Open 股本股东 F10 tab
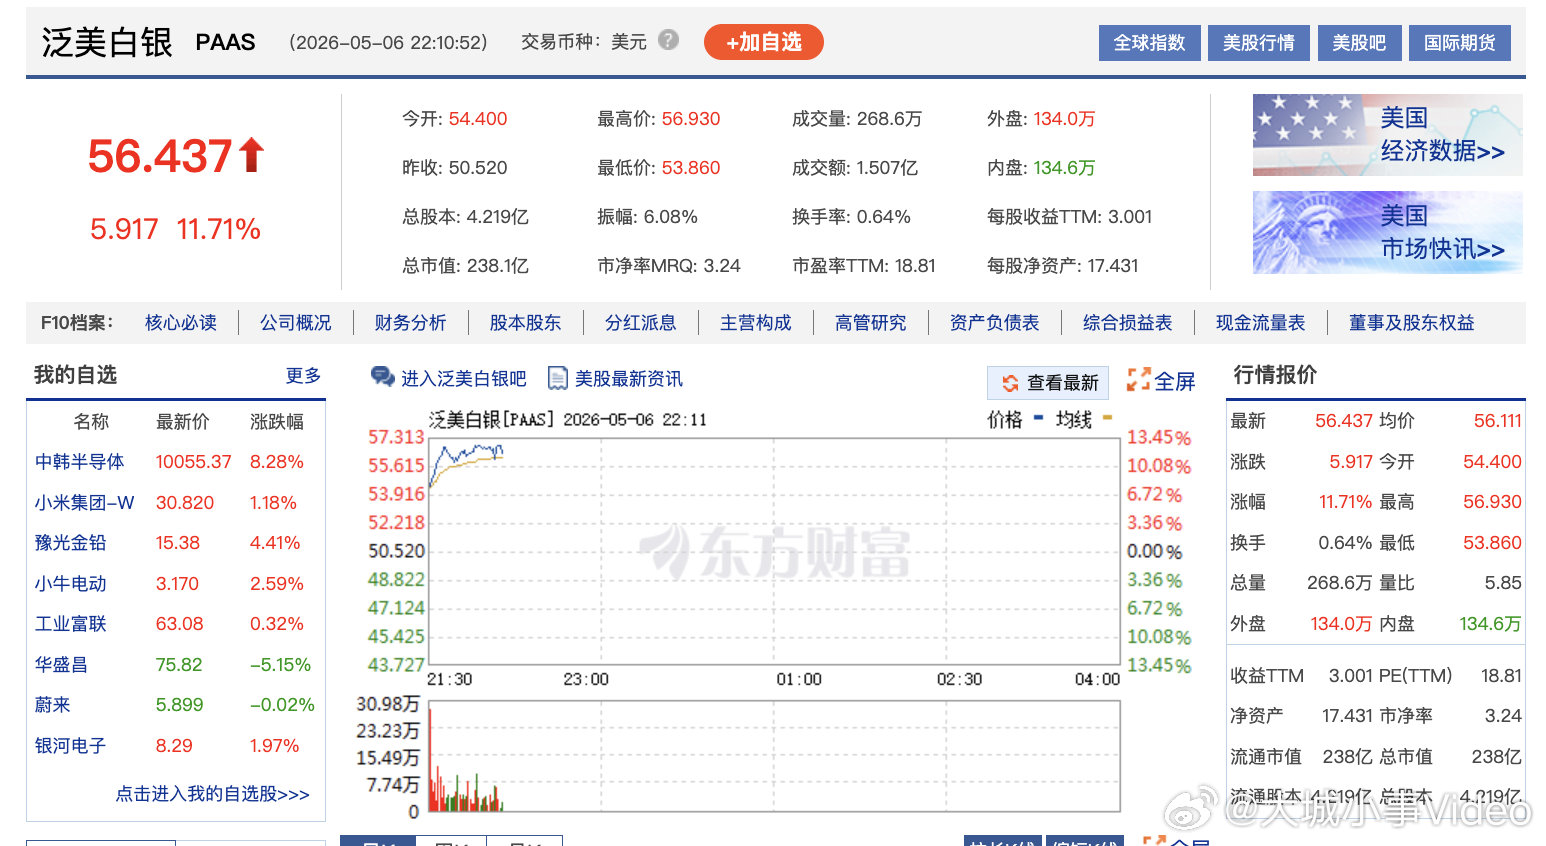The image size is (1546, 846). [526, 323]
